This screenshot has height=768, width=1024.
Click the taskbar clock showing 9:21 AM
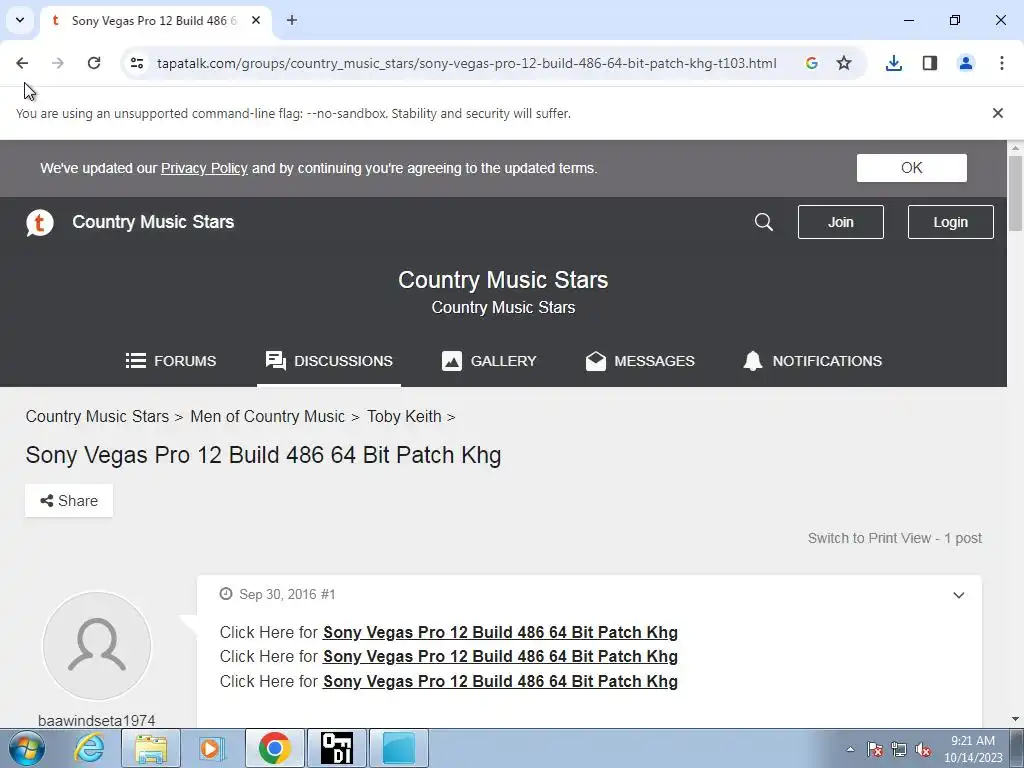pyautogui.click(x=973, y=749)
